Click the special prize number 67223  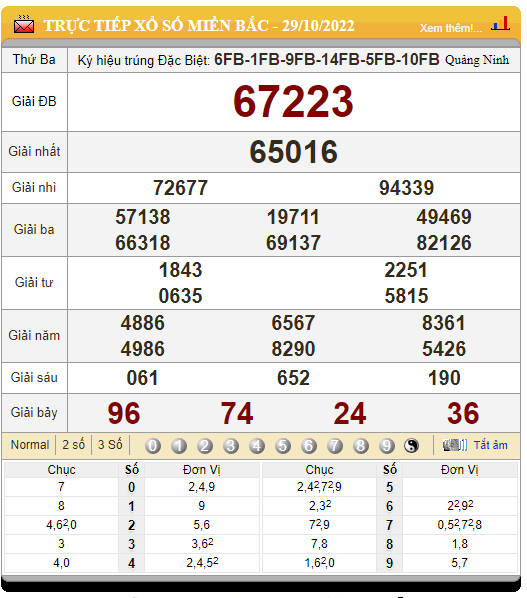[x=293, y=101]
